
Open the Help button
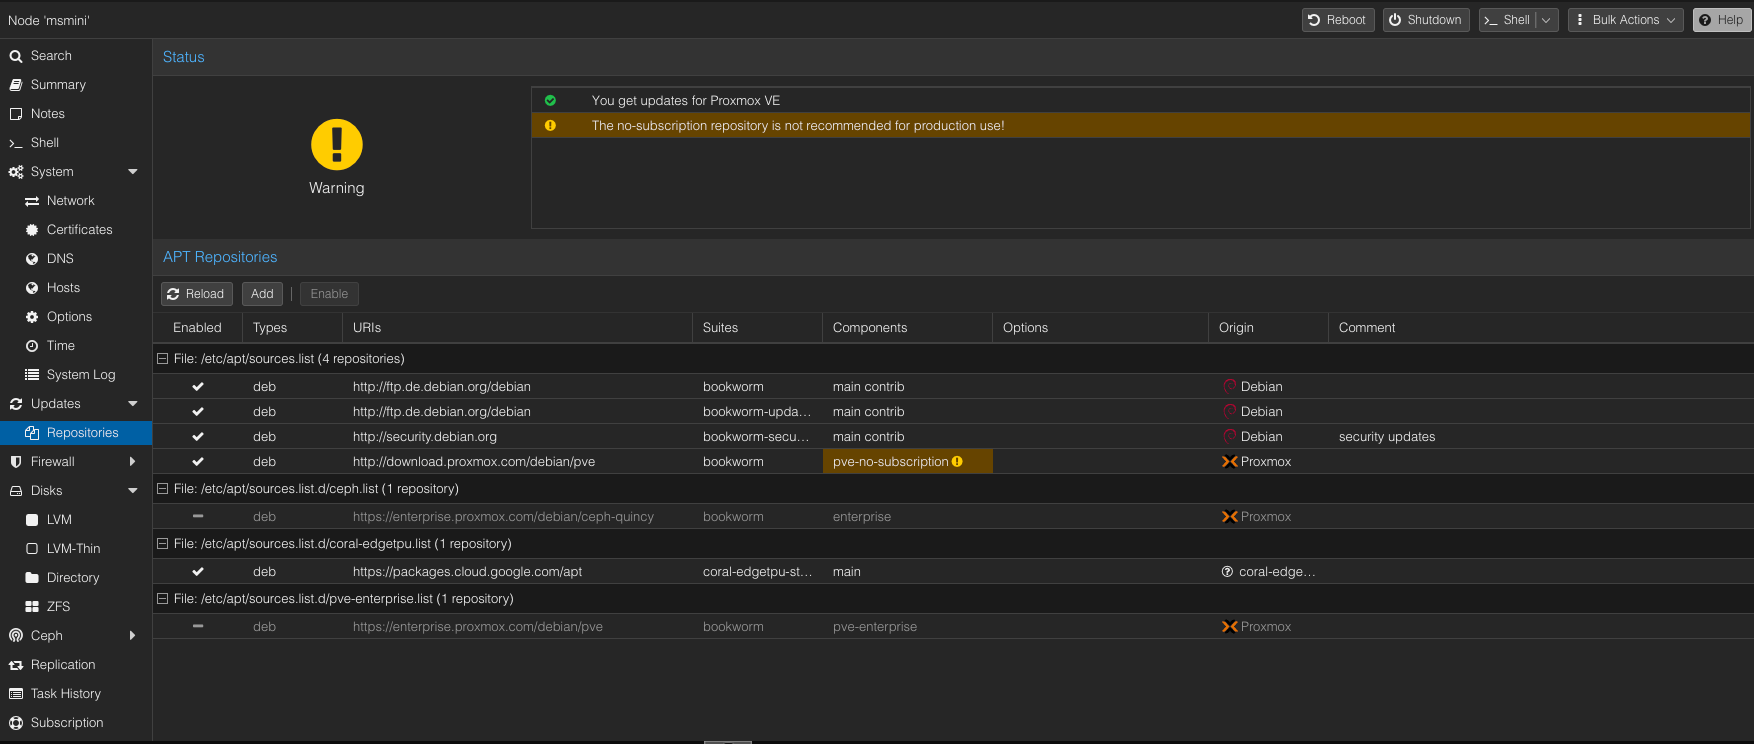click(1721, 20)
